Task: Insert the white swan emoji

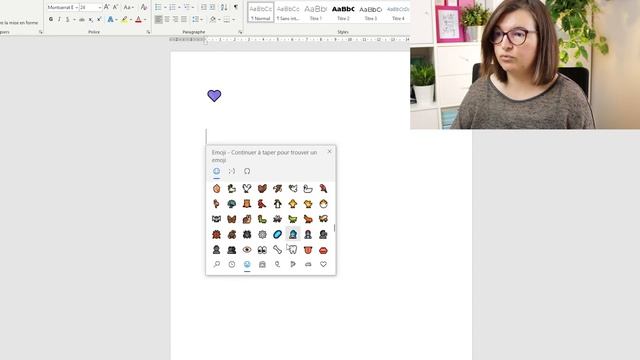Action: 308,188
